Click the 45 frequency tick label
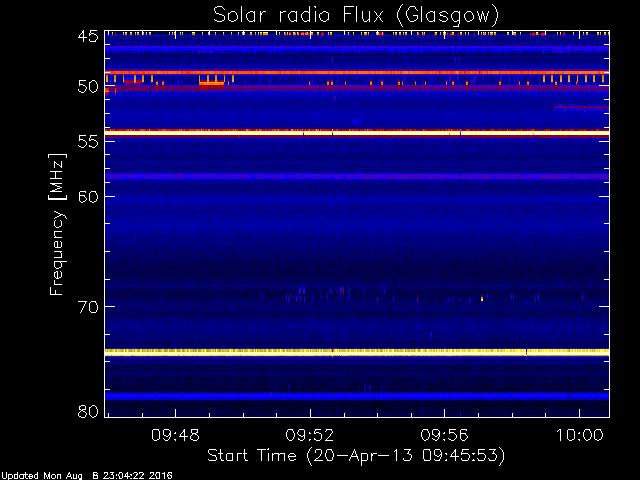The height and width of the screenshot is (480, 640). click(x=88, y=36)
